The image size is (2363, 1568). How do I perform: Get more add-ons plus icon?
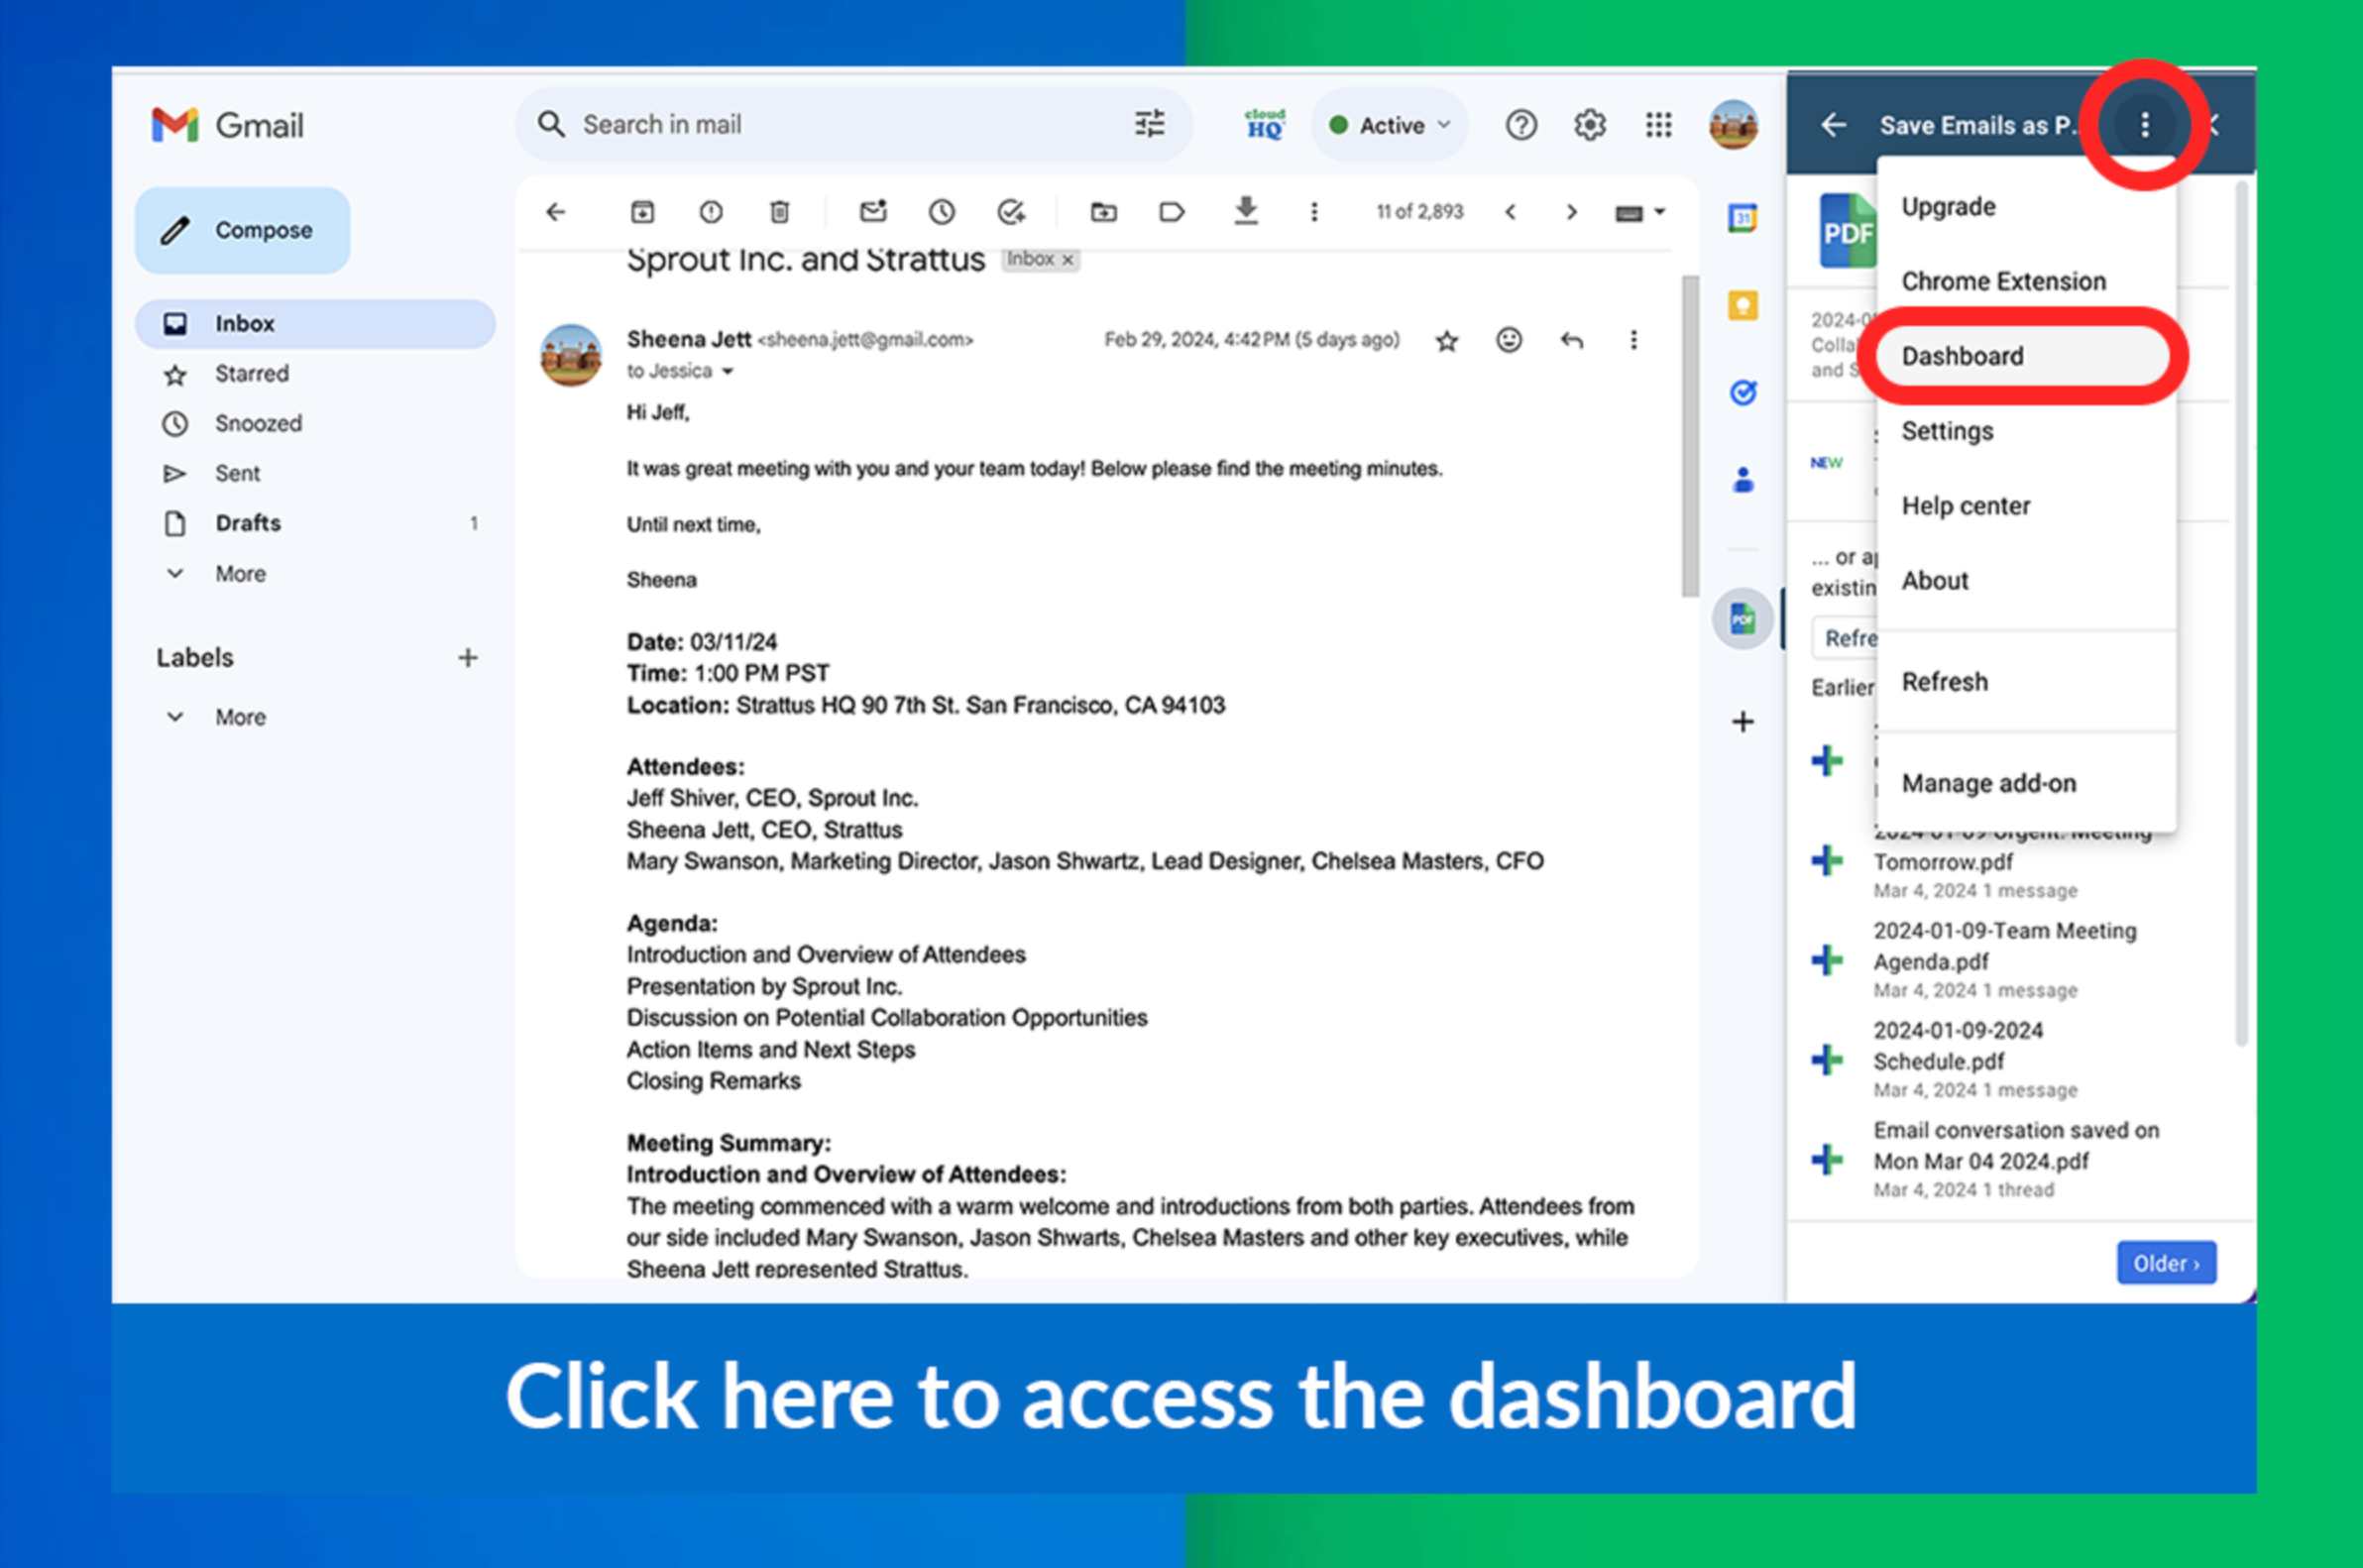click(1742, 721)
